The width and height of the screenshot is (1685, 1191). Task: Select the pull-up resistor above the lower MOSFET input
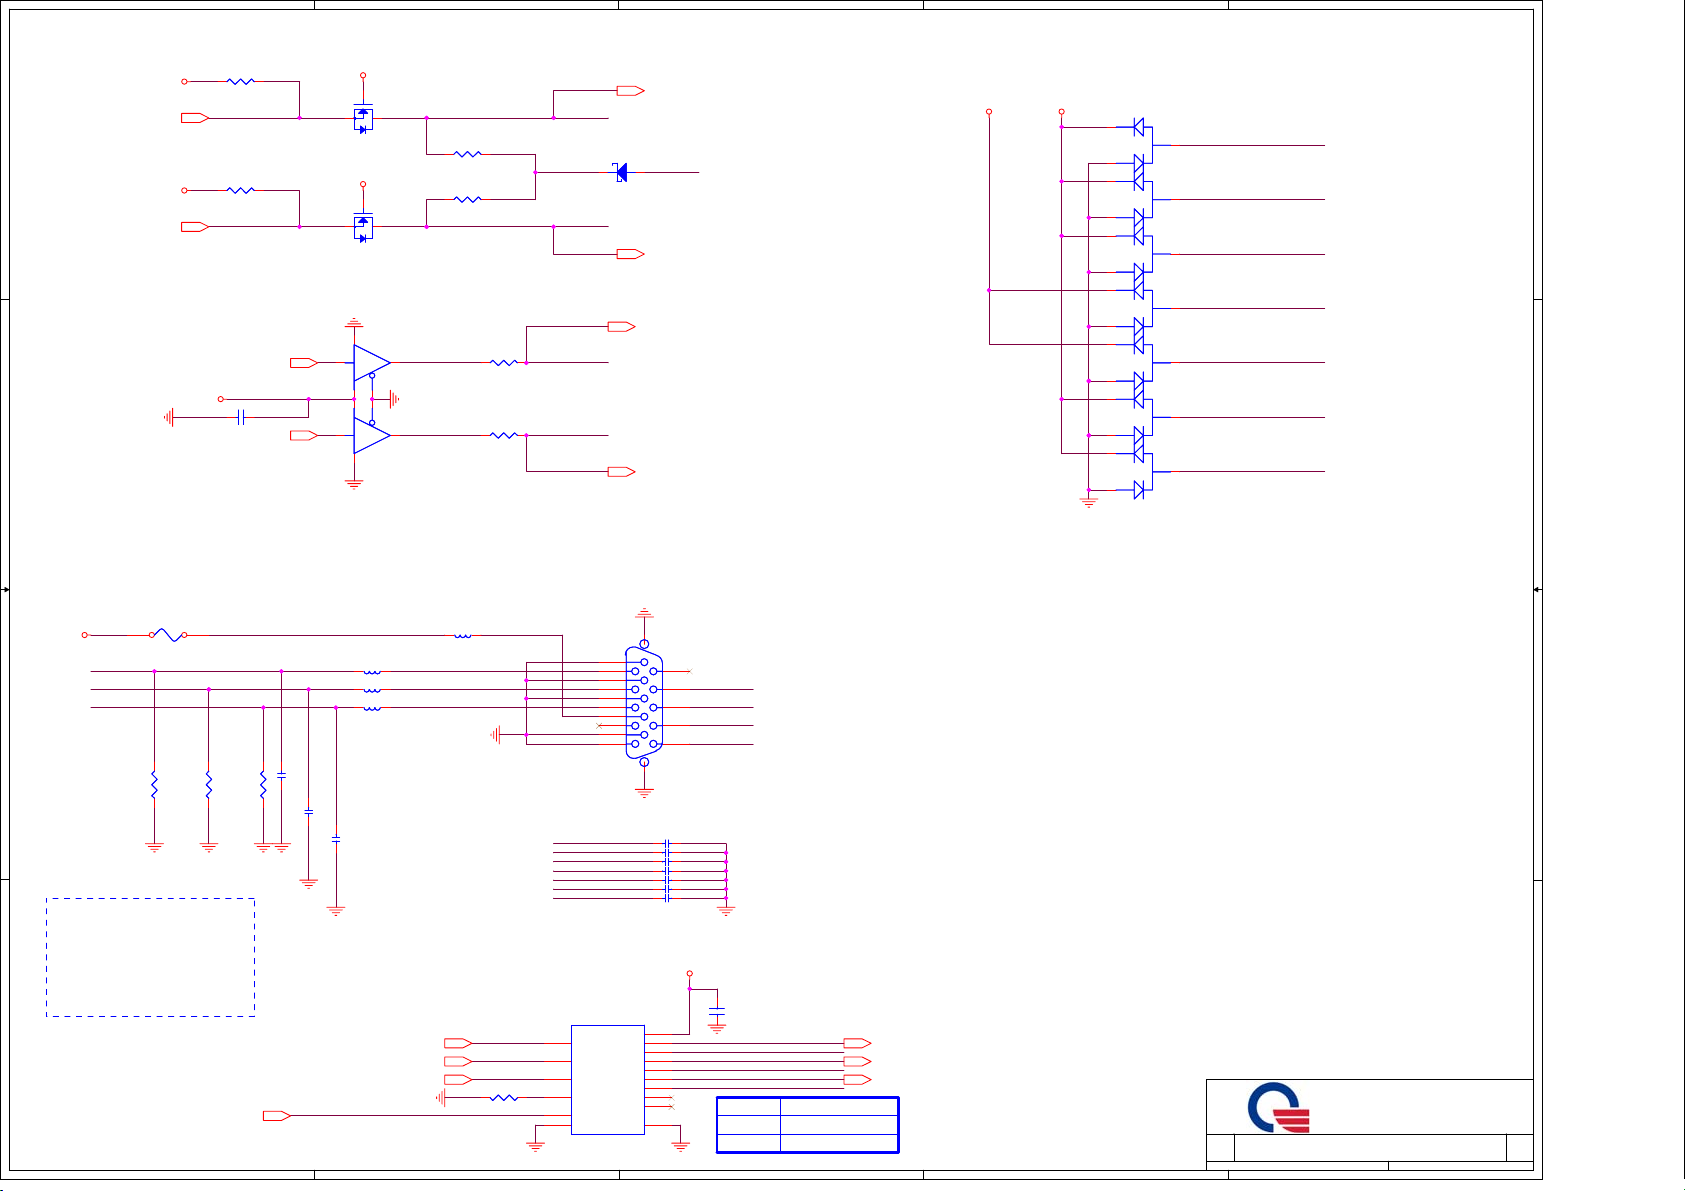tap(241, 189)
